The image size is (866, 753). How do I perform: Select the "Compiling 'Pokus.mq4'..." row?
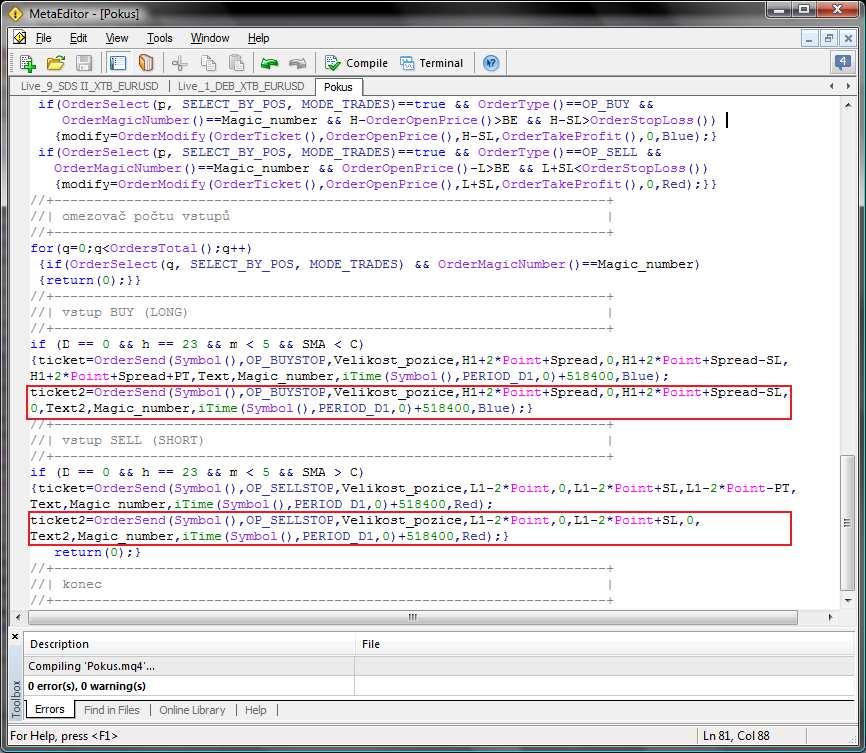(440, 666)
